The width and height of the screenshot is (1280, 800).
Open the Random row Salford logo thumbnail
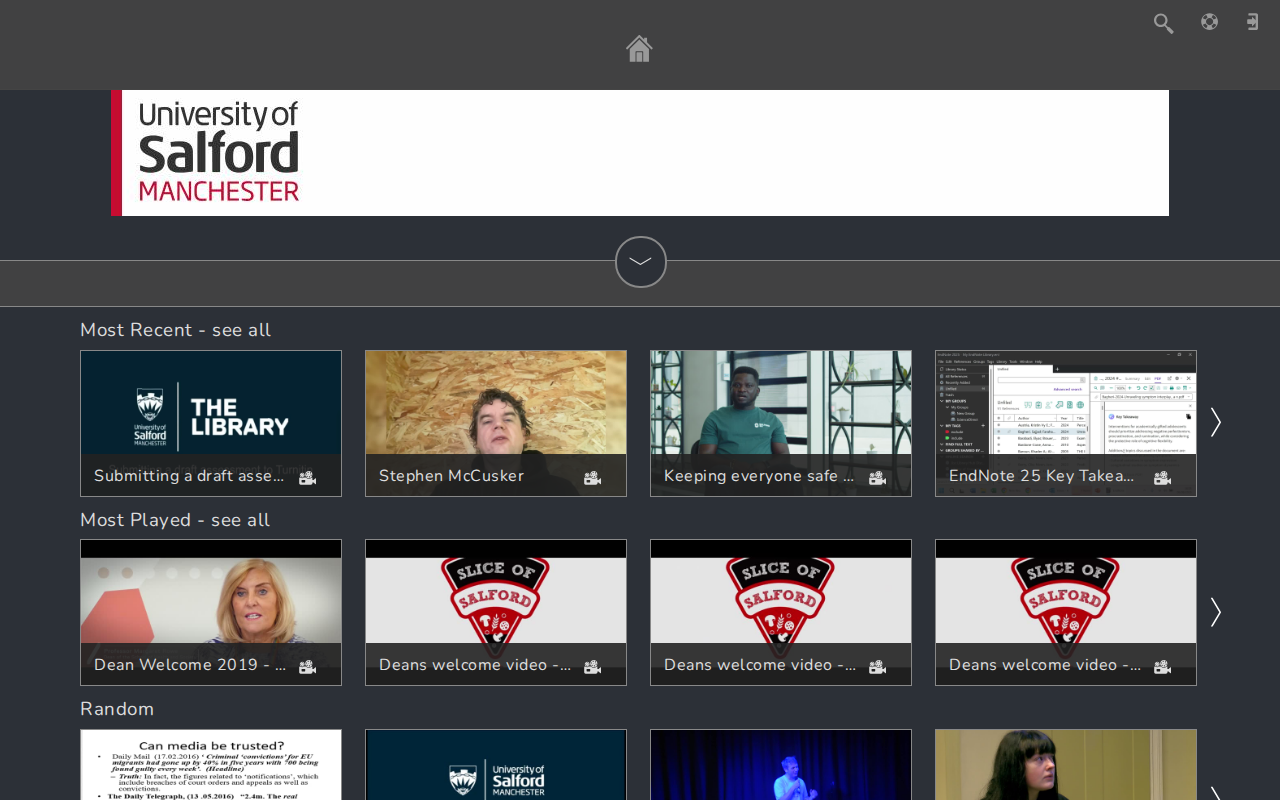[496, 765]
